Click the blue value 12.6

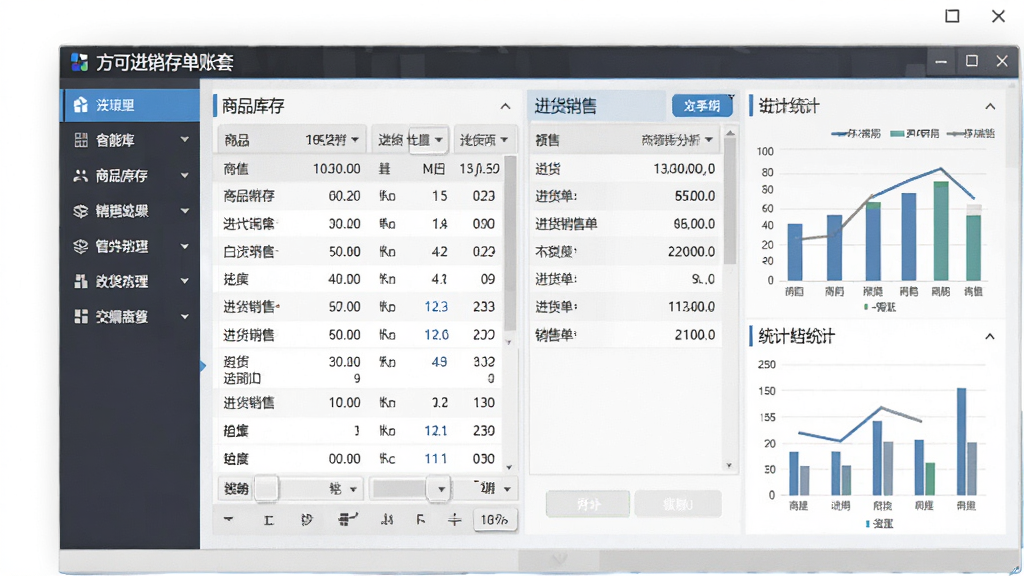(x=436, y=334)
